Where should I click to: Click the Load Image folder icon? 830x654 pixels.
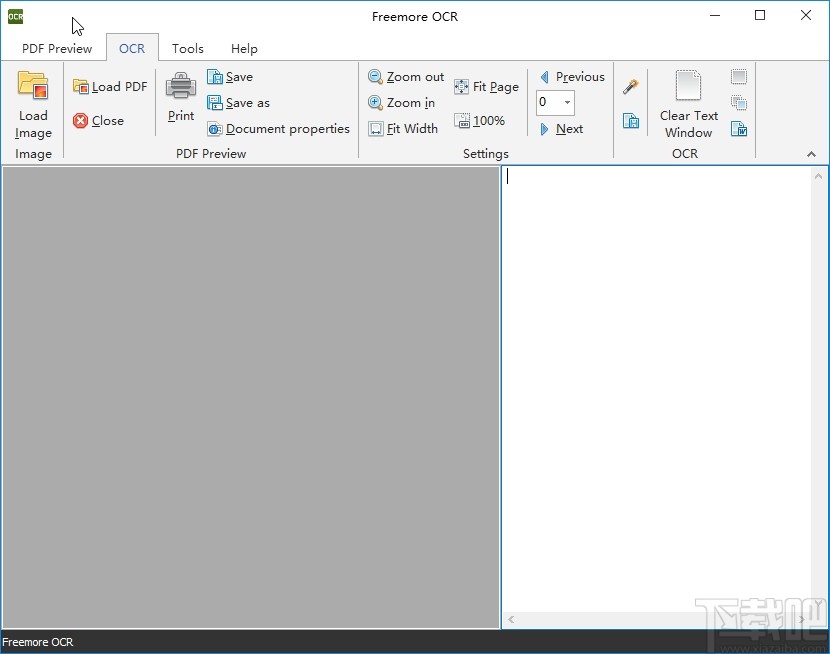point(33,87)
